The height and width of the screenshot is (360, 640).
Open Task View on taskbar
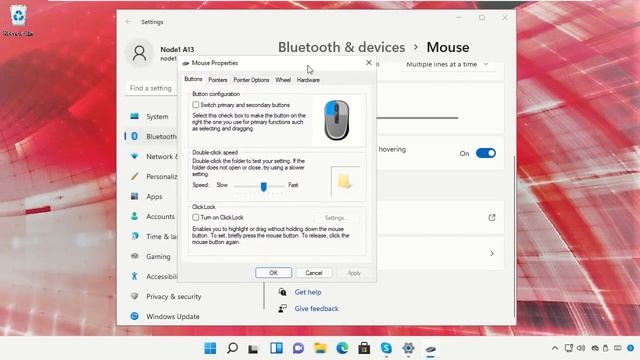(253, 349)
